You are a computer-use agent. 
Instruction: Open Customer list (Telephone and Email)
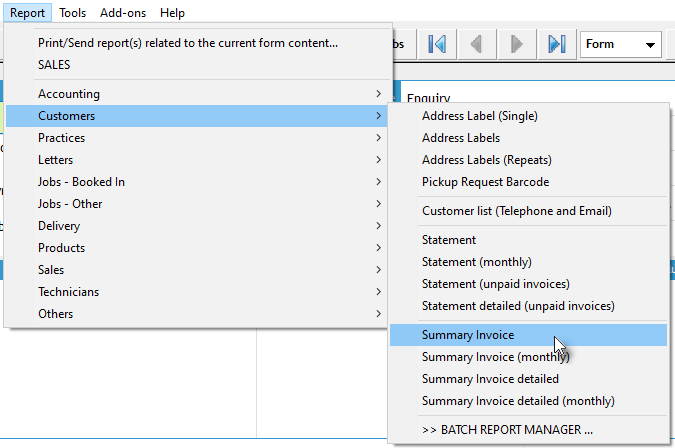pos(516,211)
